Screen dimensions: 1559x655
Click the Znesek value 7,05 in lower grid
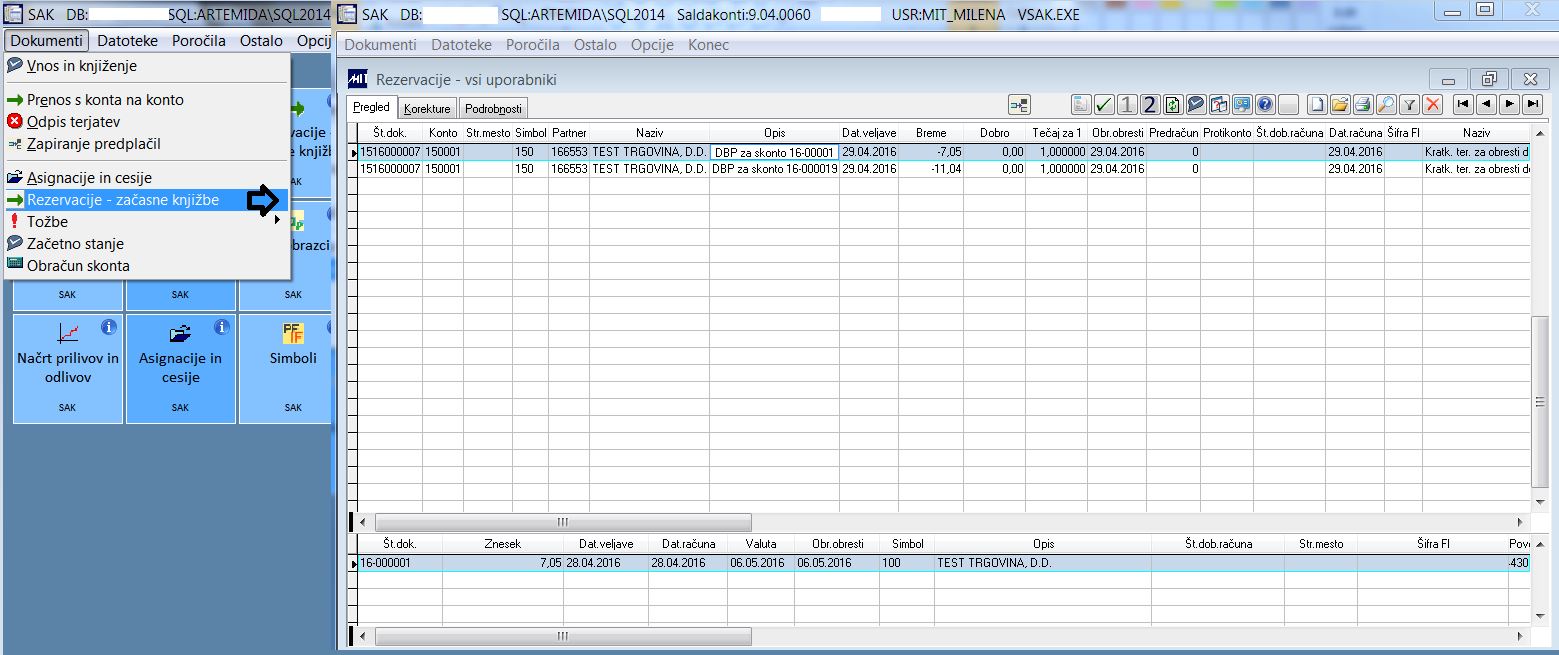pos(503,563)
